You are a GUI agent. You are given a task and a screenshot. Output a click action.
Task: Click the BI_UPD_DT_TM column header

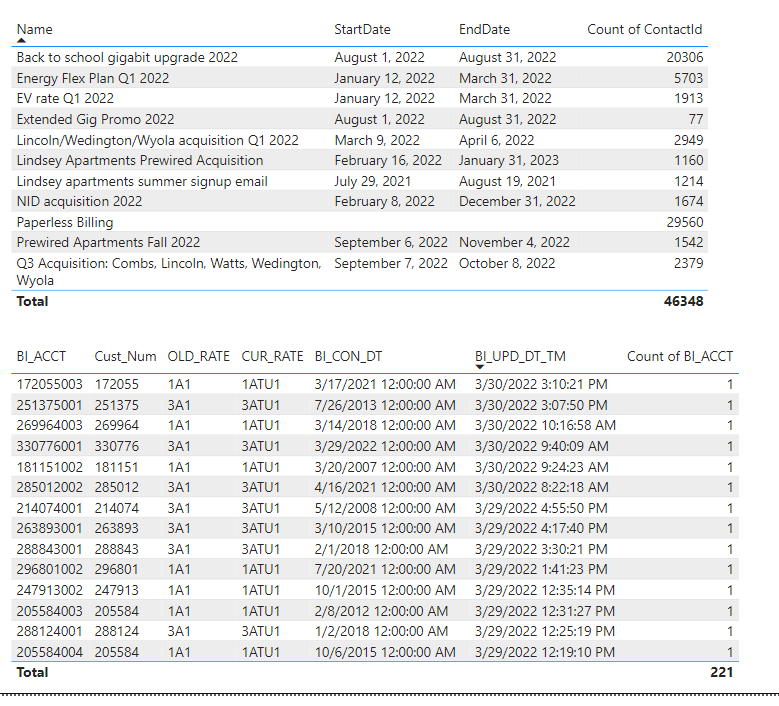pyautogui.click(x=520, y=357)
